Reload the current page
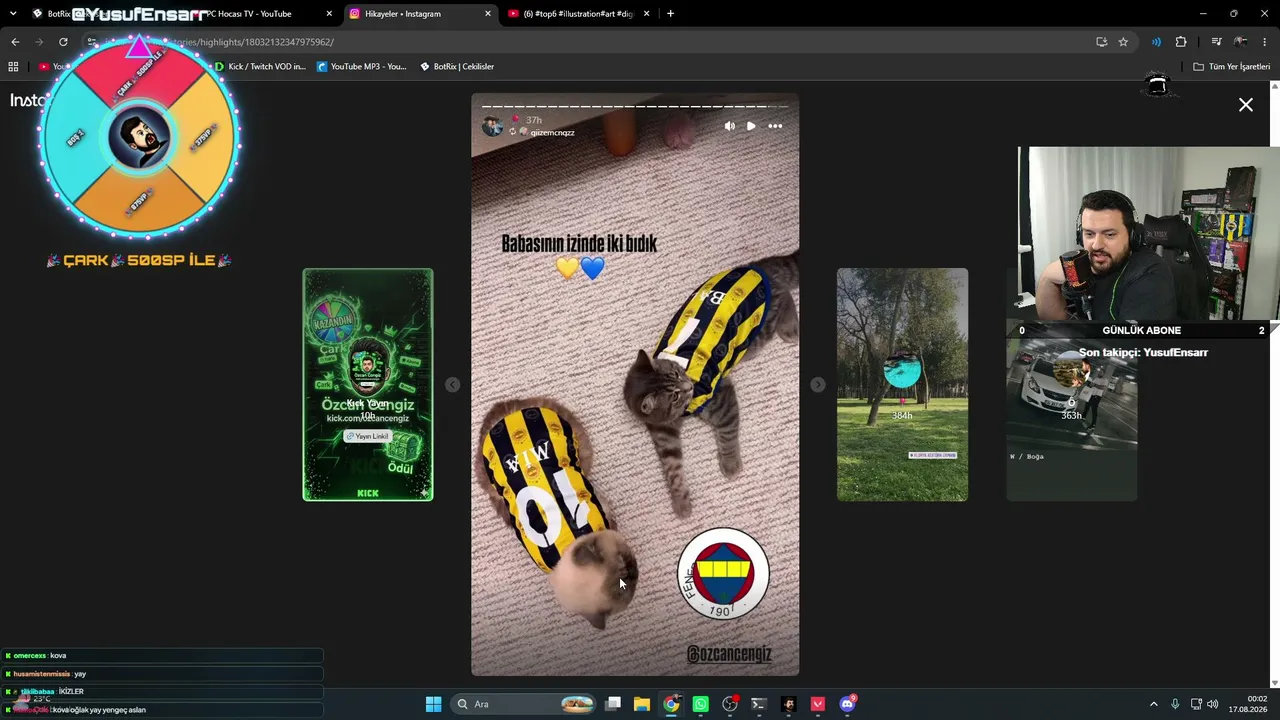The width and height of the screenshot is (1280, 720). (x=63, y=42)
